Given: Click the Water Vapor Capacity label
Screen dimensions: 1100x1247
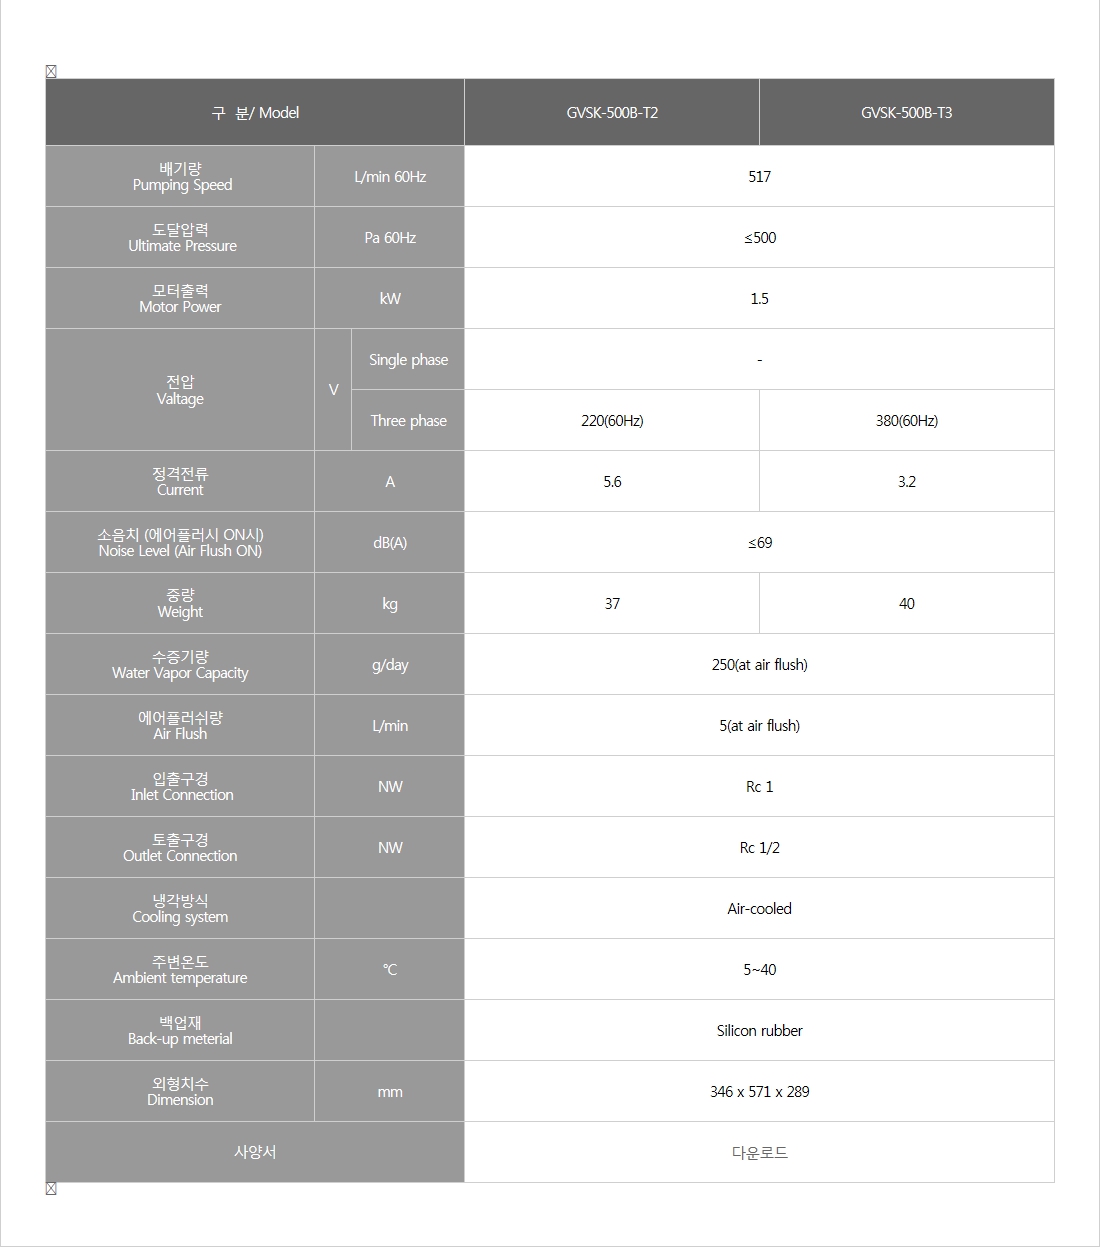Looking at the screenshot, I should [181, 665].
